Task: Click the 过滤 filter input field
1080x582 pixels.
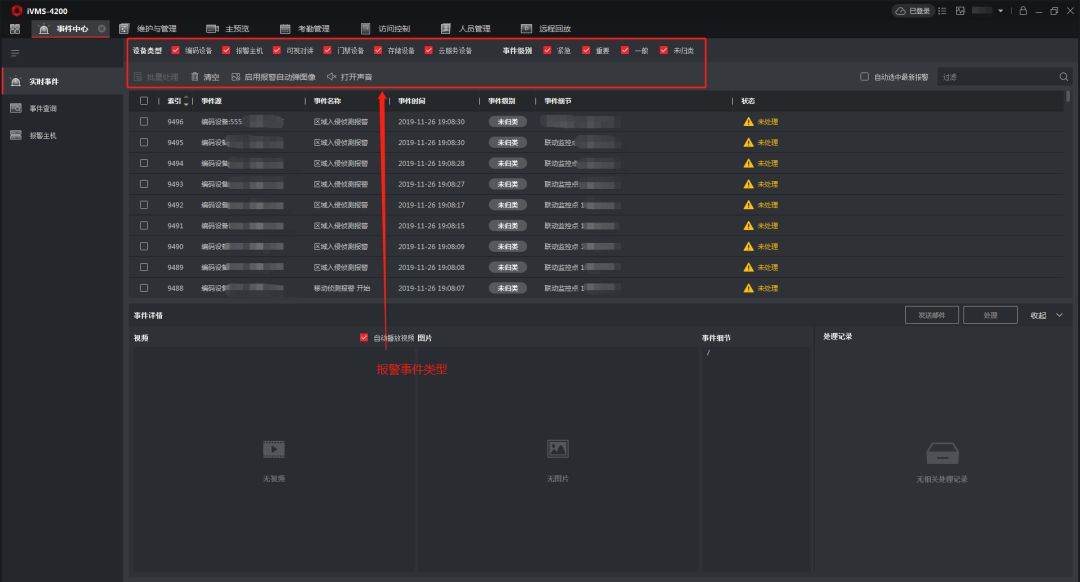Action: click(x=996, y=77)
